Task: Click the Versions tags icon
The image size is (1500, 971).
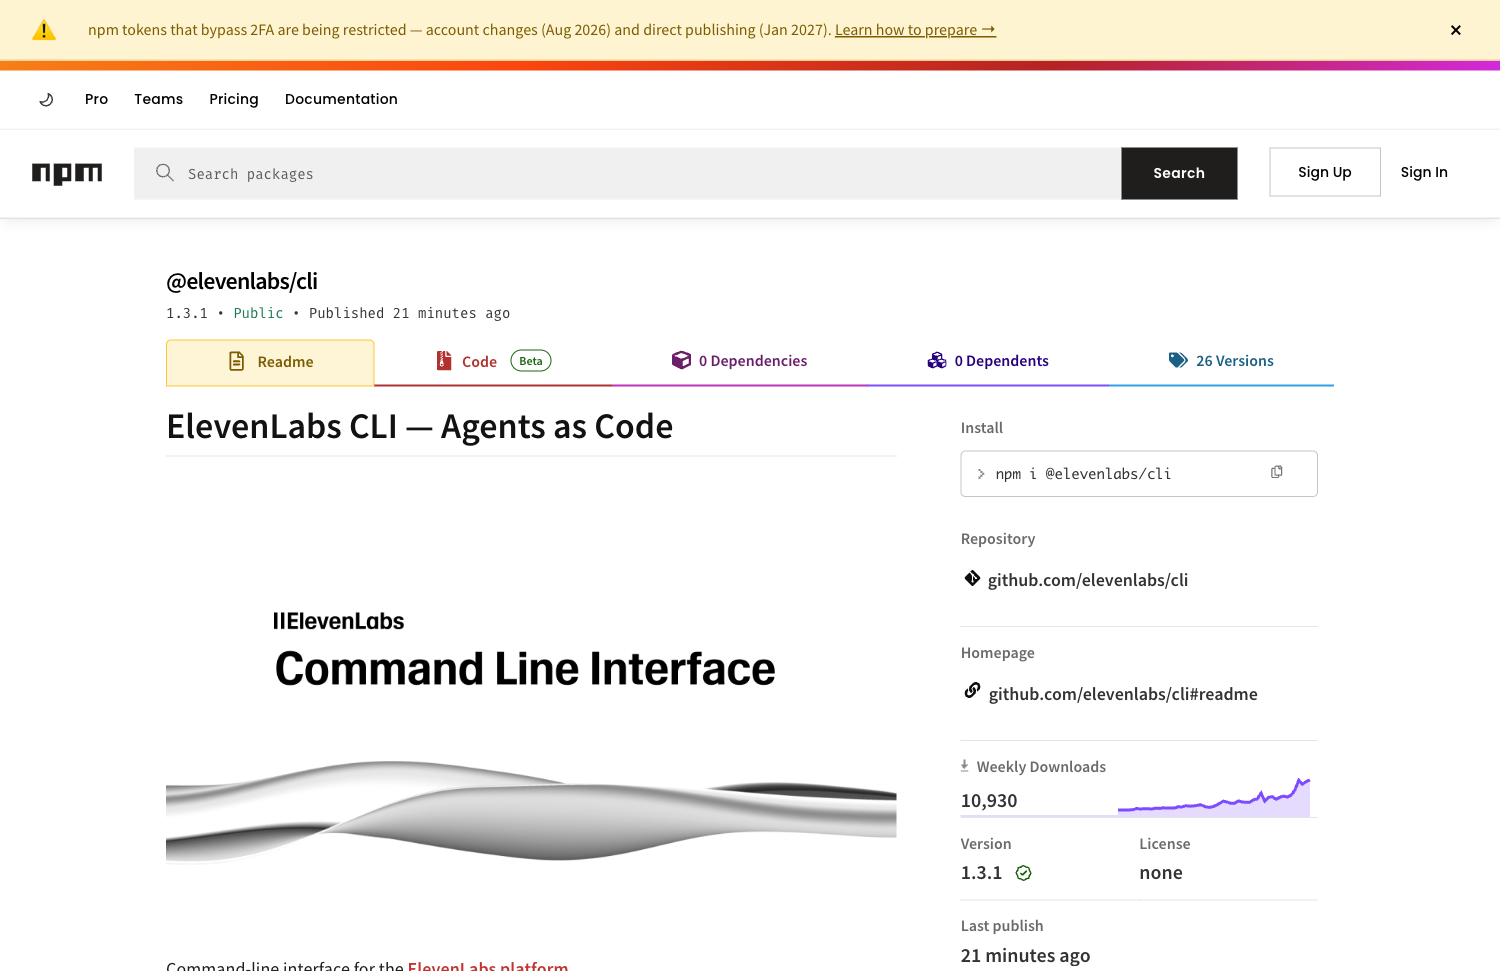Action: pos(1178,360)
